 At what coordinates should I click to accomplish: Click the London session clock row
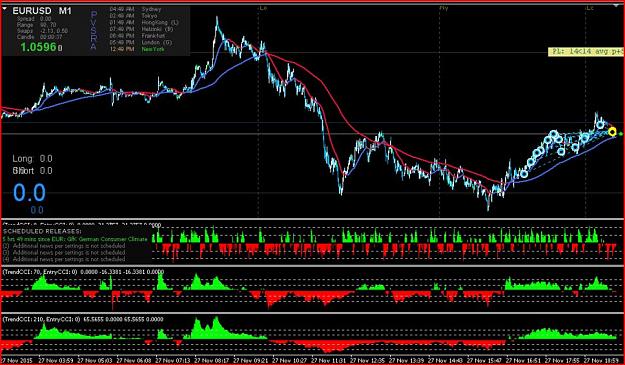coord(141,42)
